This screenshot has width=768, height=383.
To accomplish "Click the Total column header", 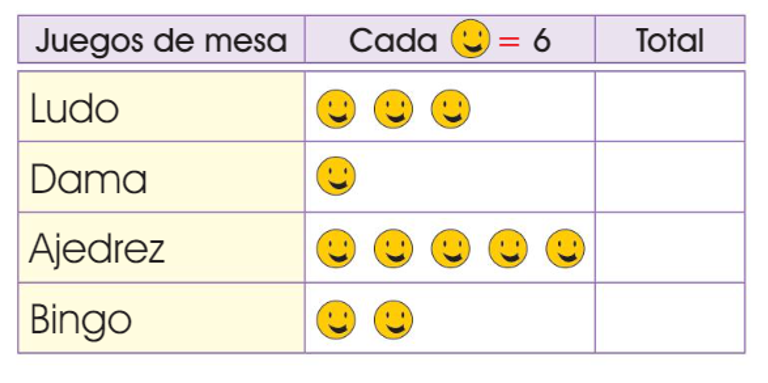I will click(x=670, y=39).
